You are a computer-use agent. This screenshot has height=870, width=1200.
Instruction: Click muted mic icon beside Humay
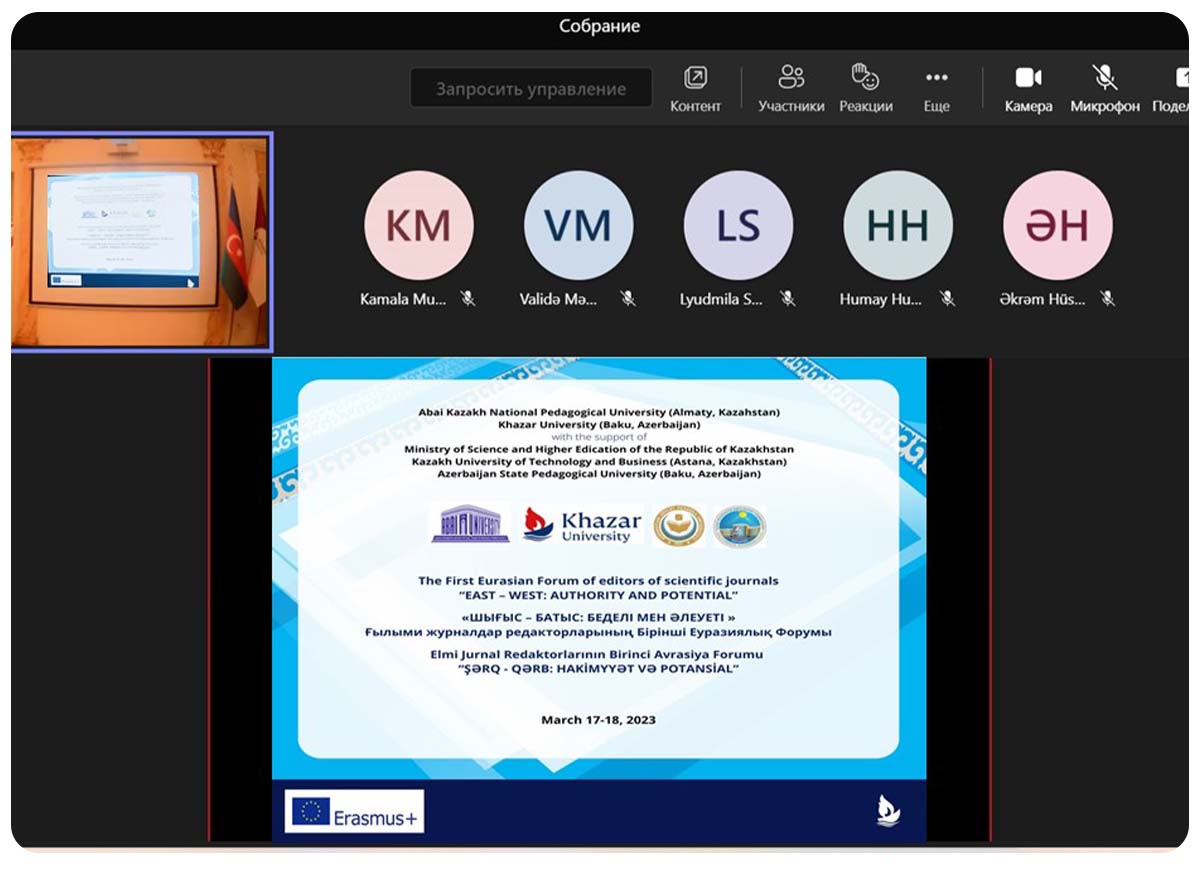[947, 298]
